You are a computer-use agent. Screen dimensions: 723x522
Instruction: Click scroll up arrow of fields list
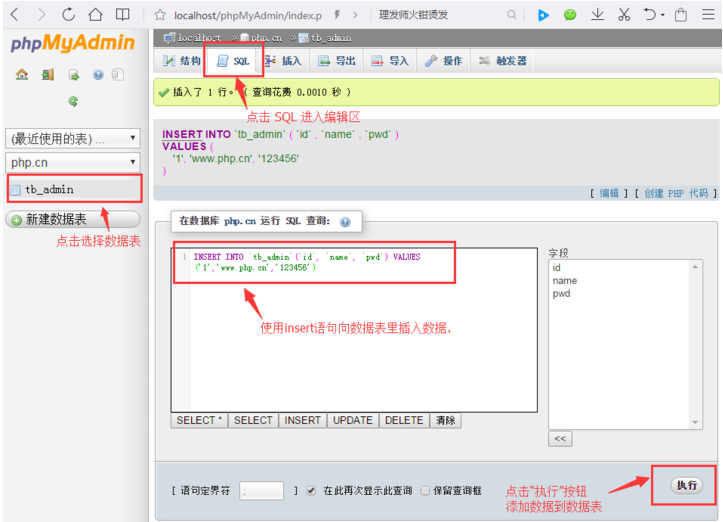click(695, 267)
